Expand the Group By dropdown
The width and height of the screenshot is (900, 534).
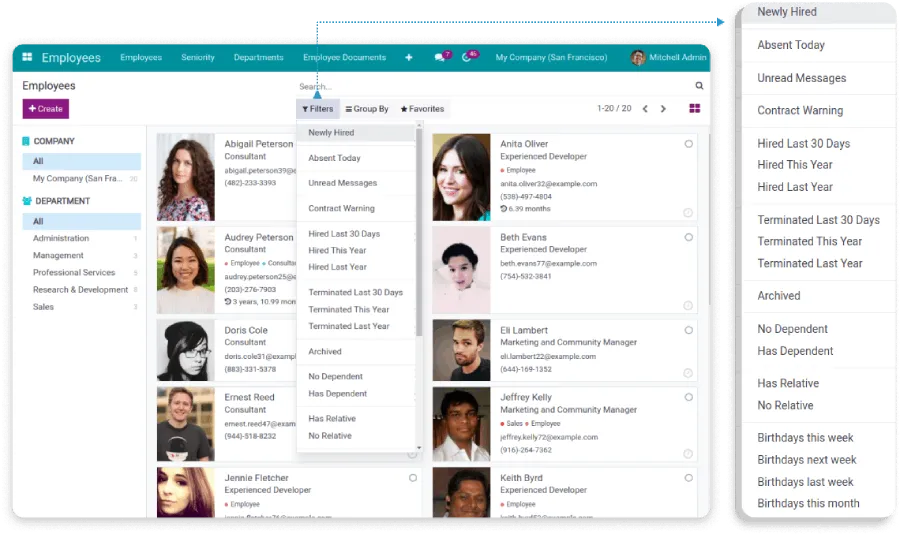click(367, 109)
